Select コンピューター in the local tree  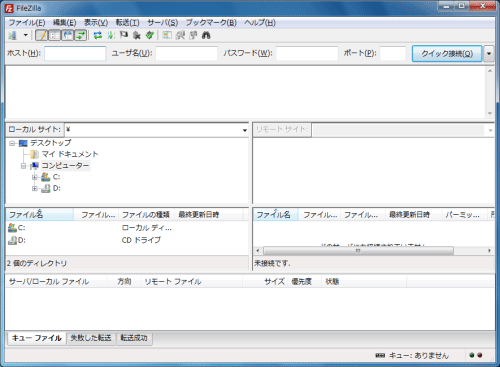[x=65, y=166]
